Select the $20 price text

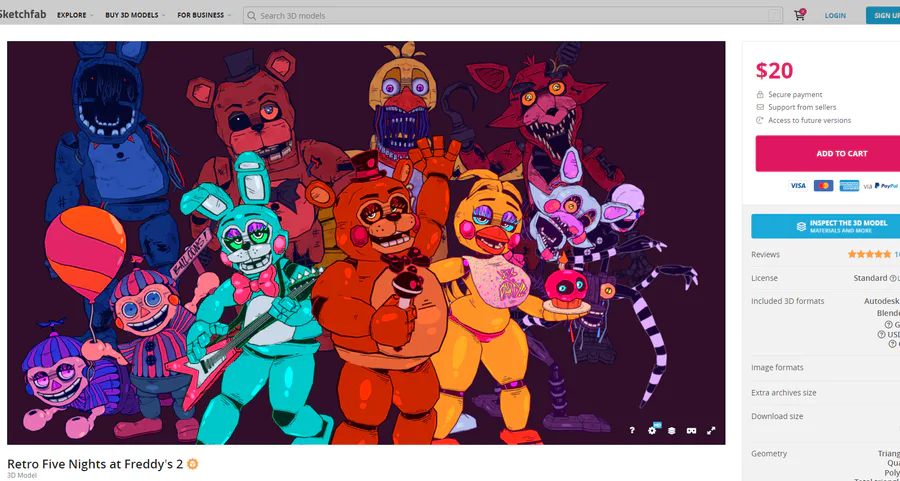774,71
